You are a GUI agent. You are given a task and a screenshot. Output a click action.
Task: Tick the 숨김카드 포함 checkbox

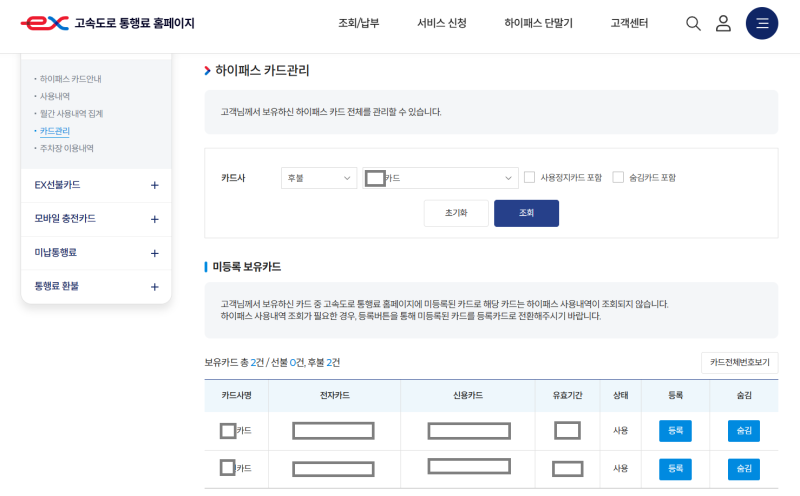click(618, 177)
